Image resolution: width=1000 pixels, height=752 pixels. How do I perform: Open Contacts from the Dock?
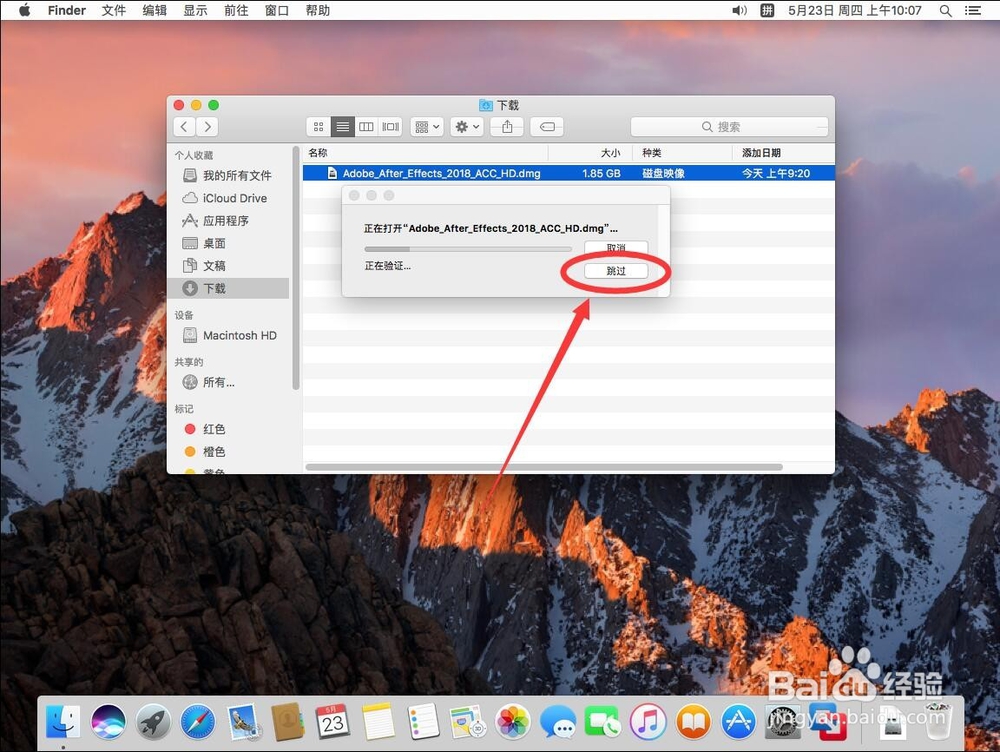288,722
